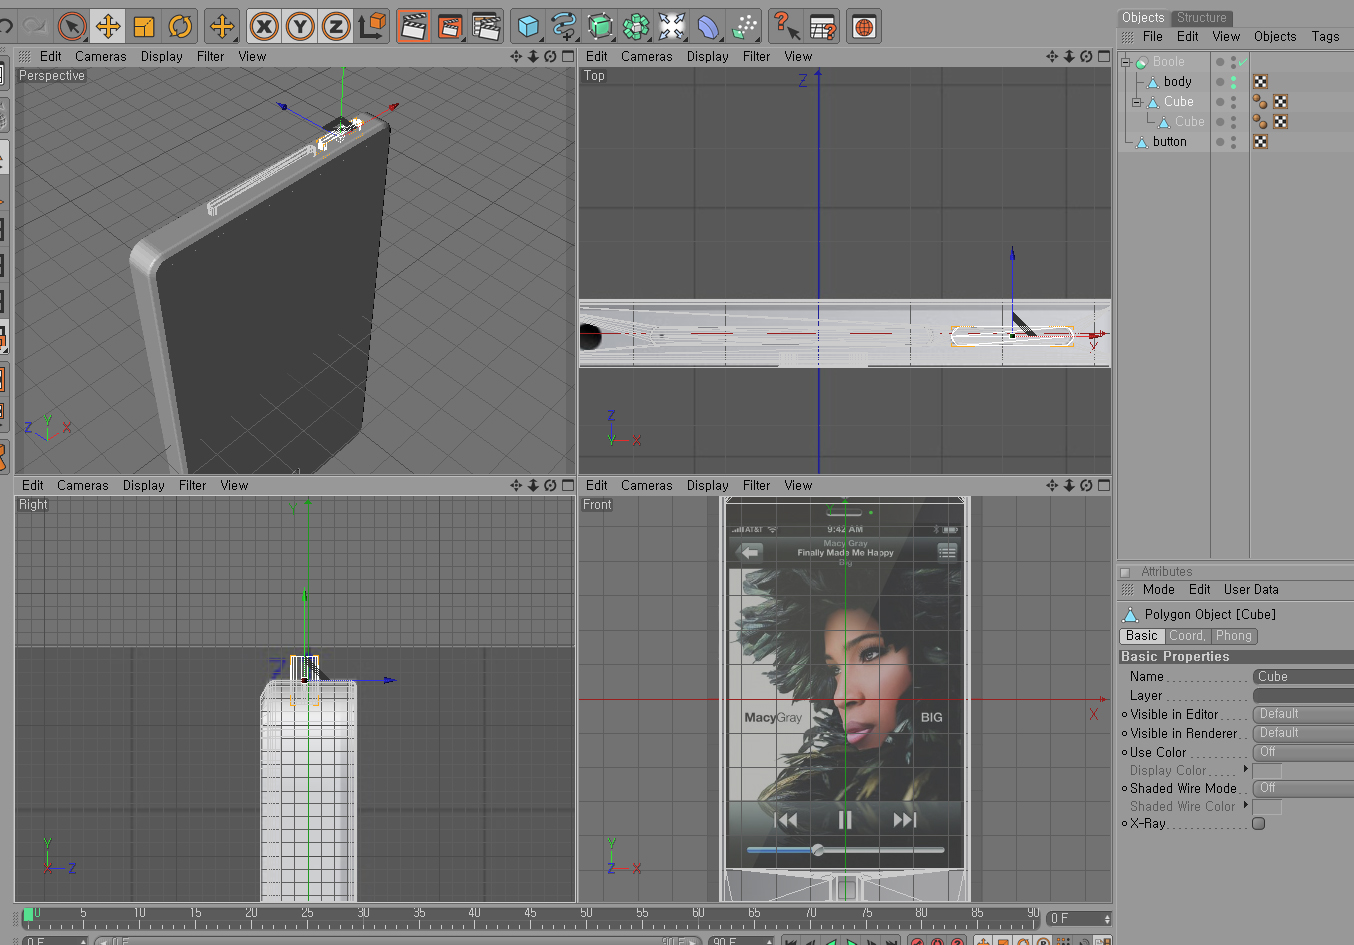The image size is (1354, 945).
Task: Click the Layer field
Action: click(x=1303, y=696)
